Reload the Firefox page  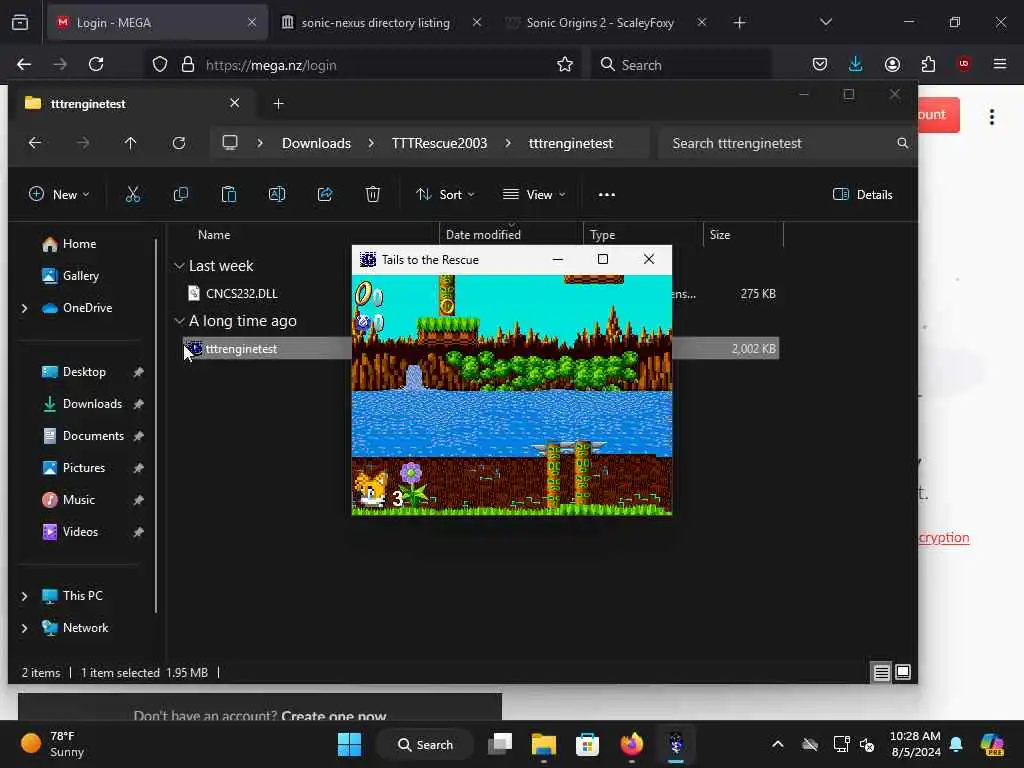(96, 64)
